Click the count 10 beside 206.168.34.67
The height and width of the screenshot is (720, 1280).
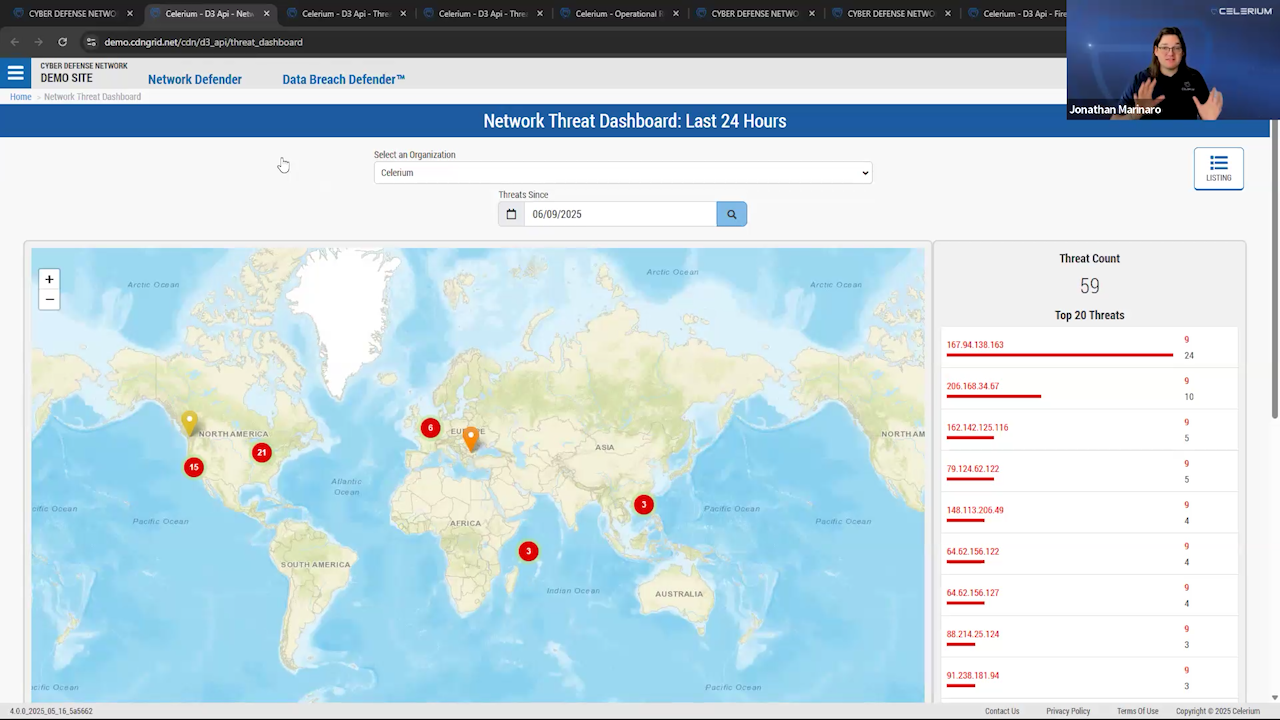[1189, 397]
